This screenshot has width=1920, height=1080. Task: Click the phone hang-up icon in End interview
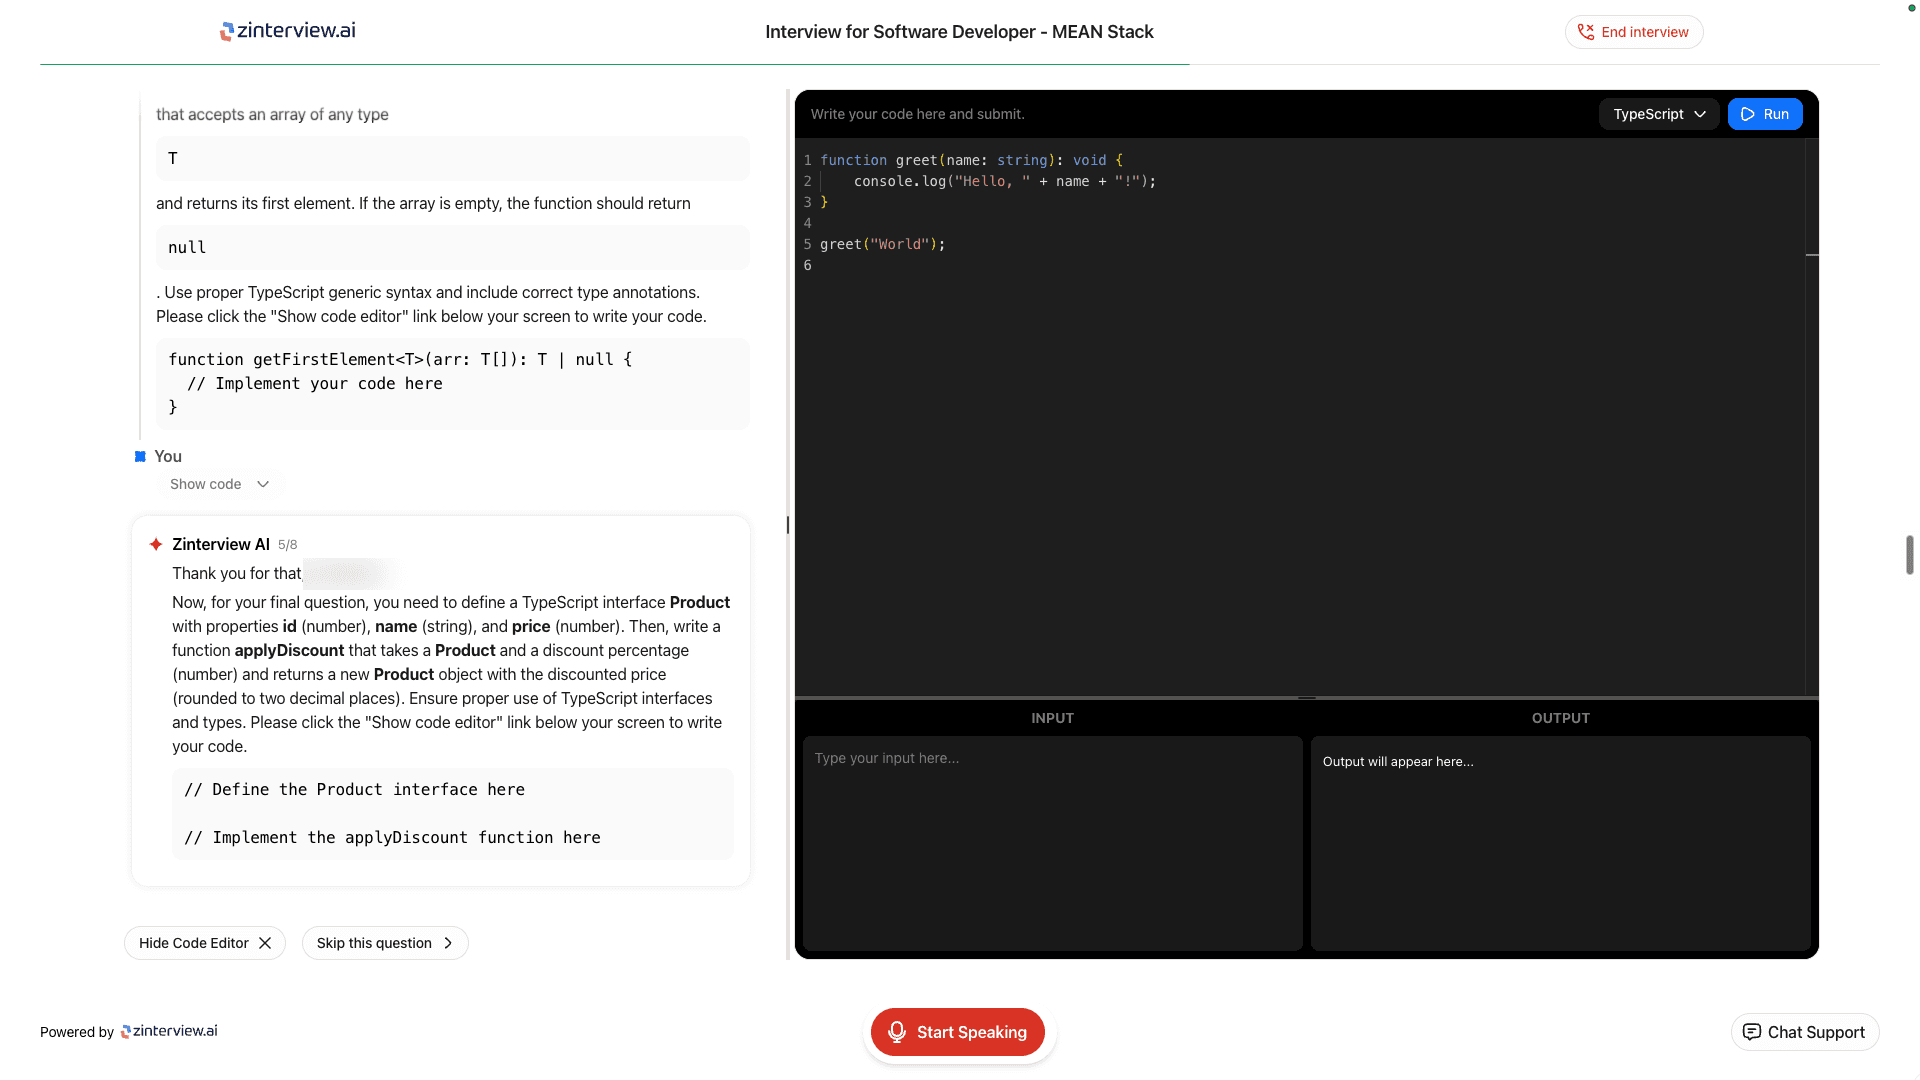pos(1585,32)
